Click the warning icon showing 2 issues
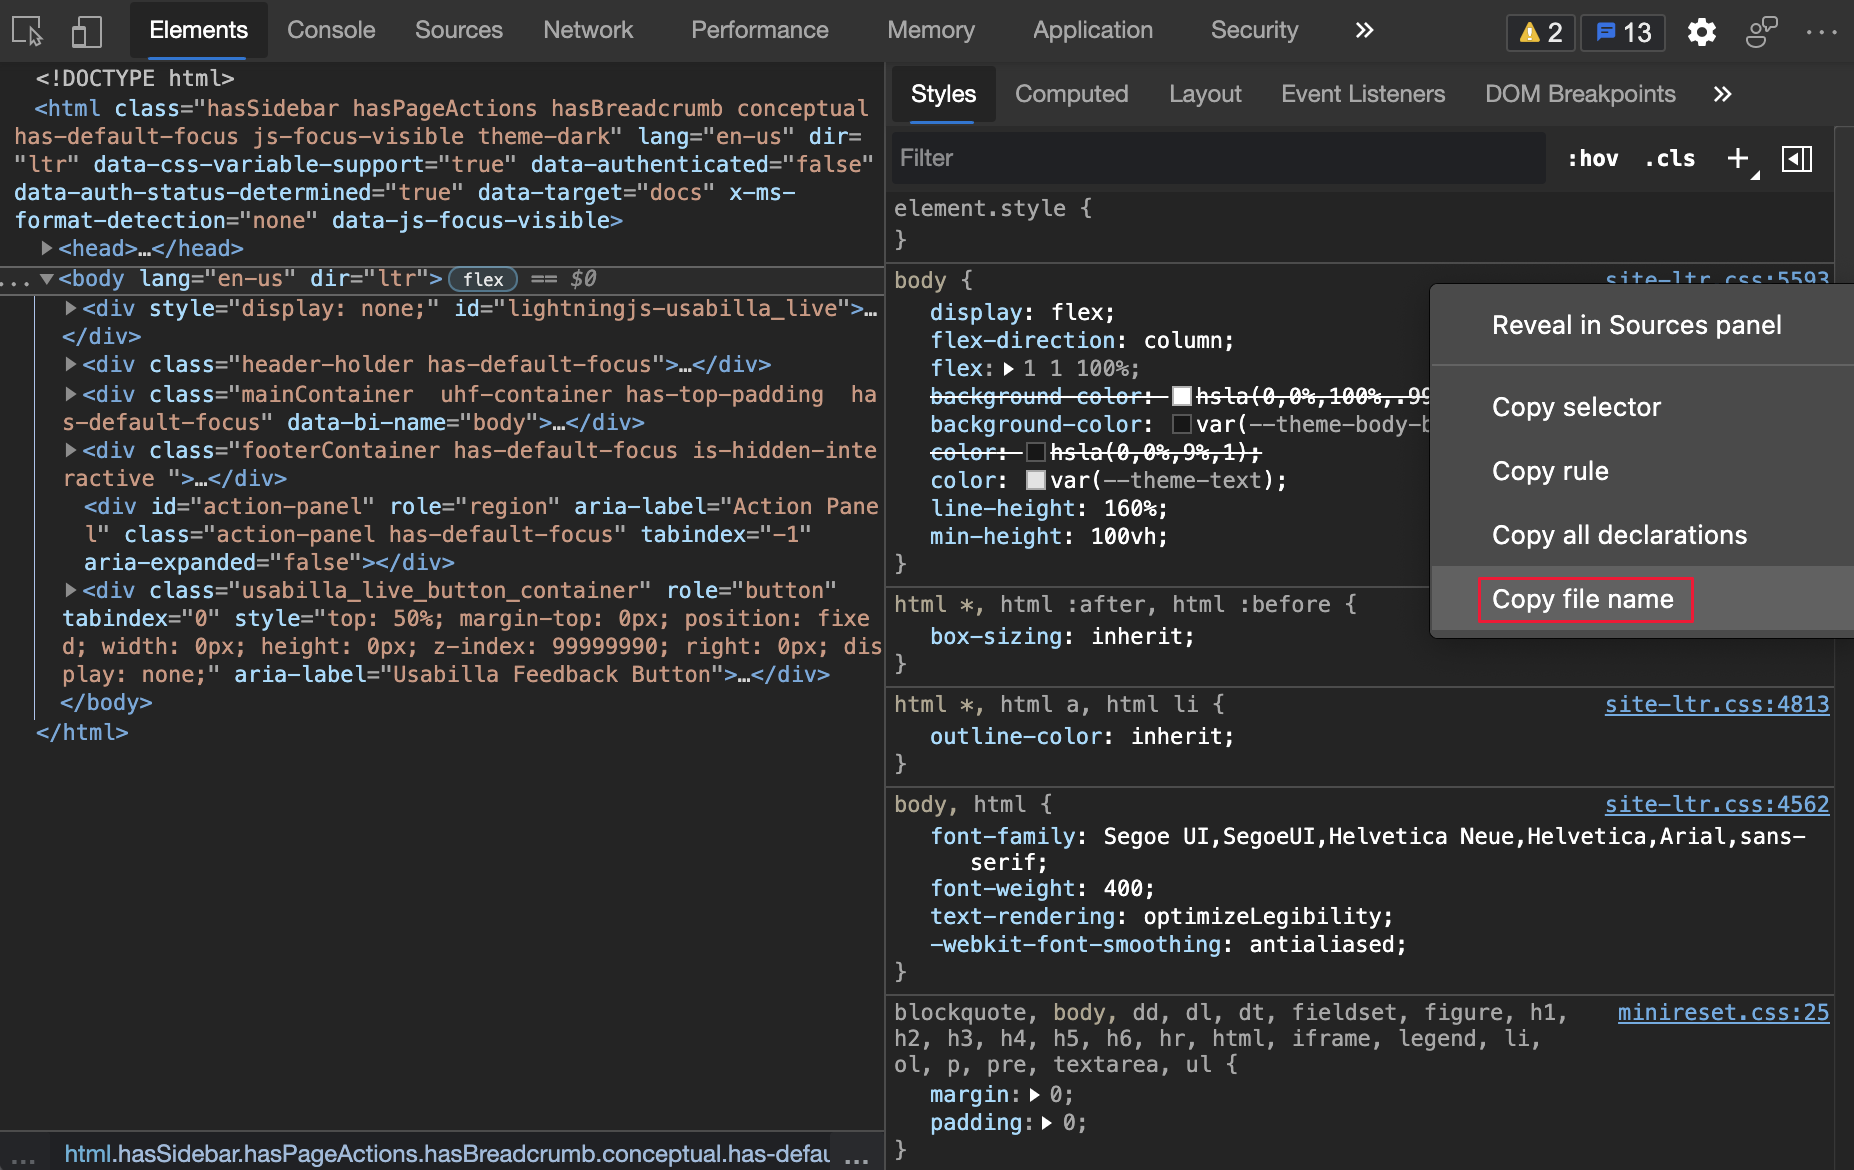The height and width of the screenshot is (1170, 1854). 1539,32
